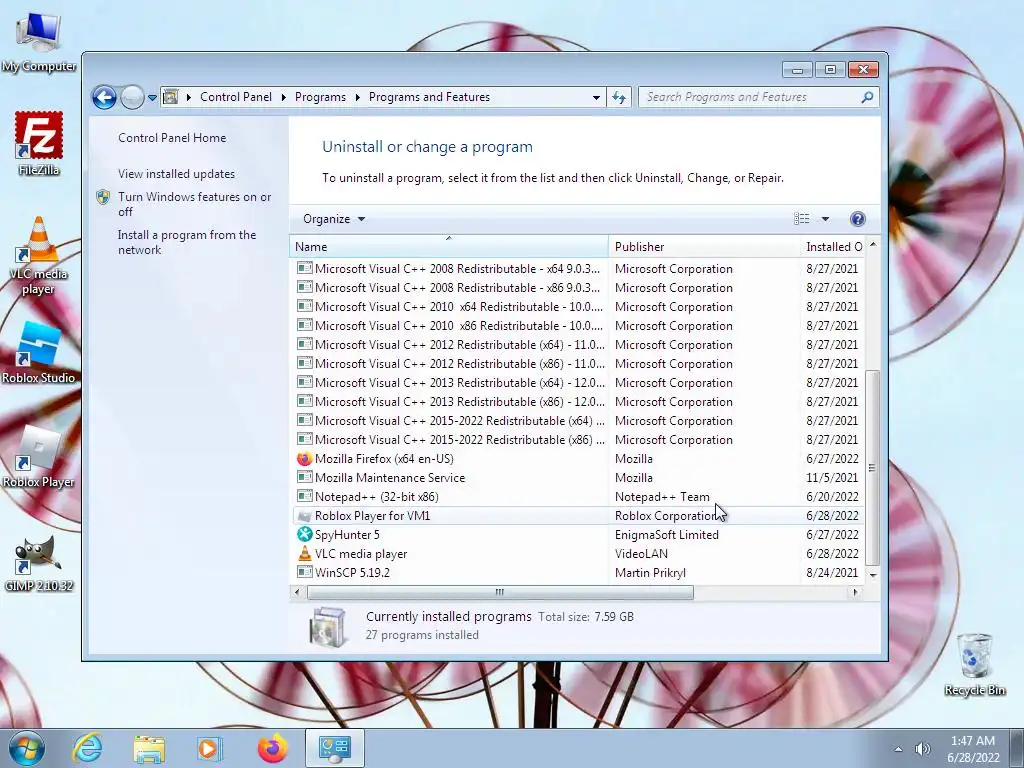This screenshot has height=768, width=1024.
Task: Open FileZilla desktop shortcut
Action: pos(39,144)
